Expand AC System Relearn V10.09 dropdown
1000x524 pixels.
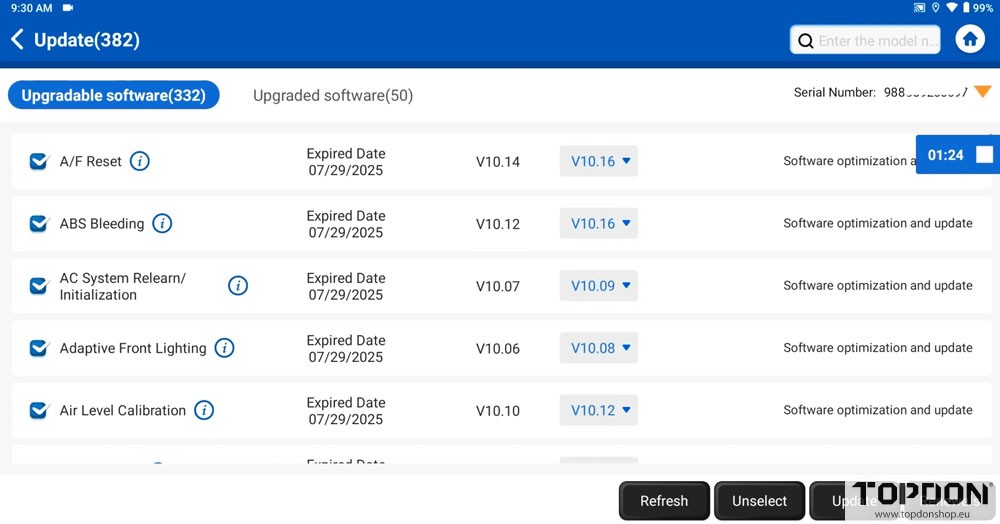pos(599,286)
